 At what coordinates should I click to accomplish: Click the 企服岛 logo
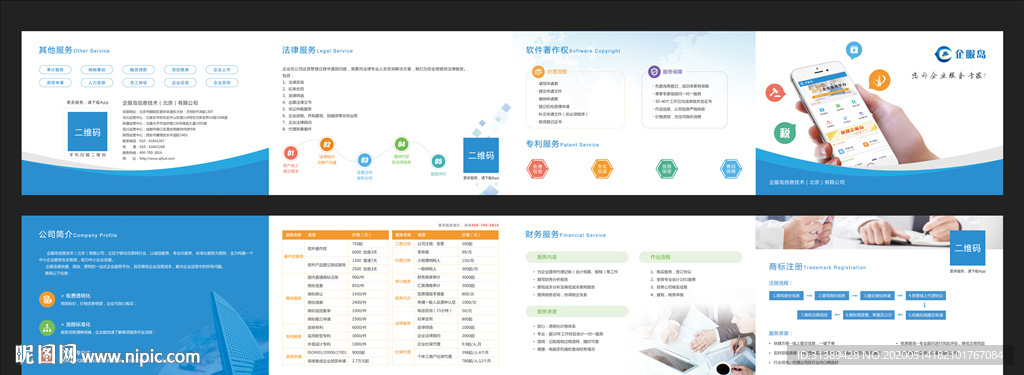click(960, 54)
